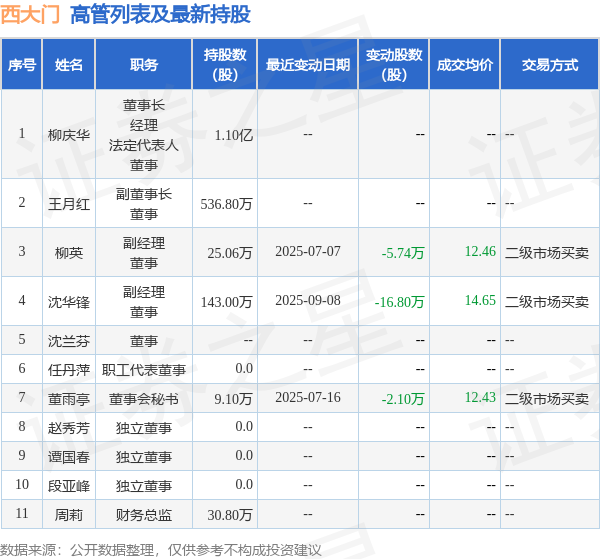This screenshot has height=559, width=600.
Task: Click the change value -16.80万
Action: (x=399, y=302)
